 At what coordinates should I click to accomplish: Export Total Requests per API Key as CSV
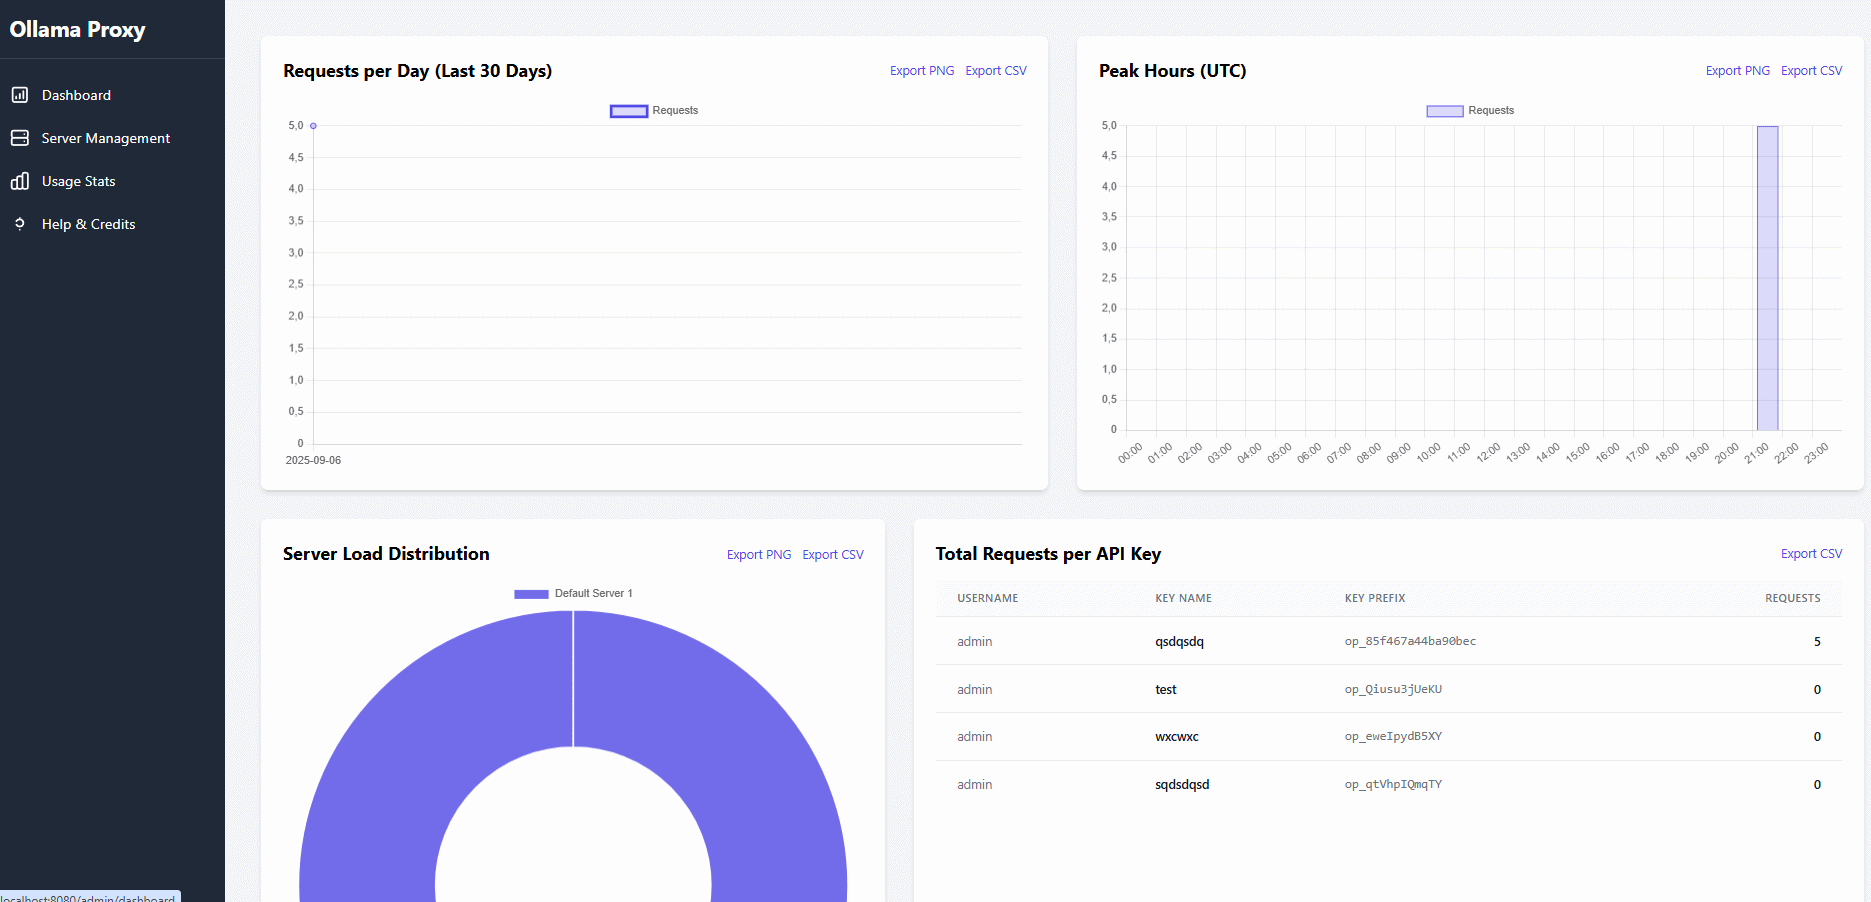[x=1811, y=553]
